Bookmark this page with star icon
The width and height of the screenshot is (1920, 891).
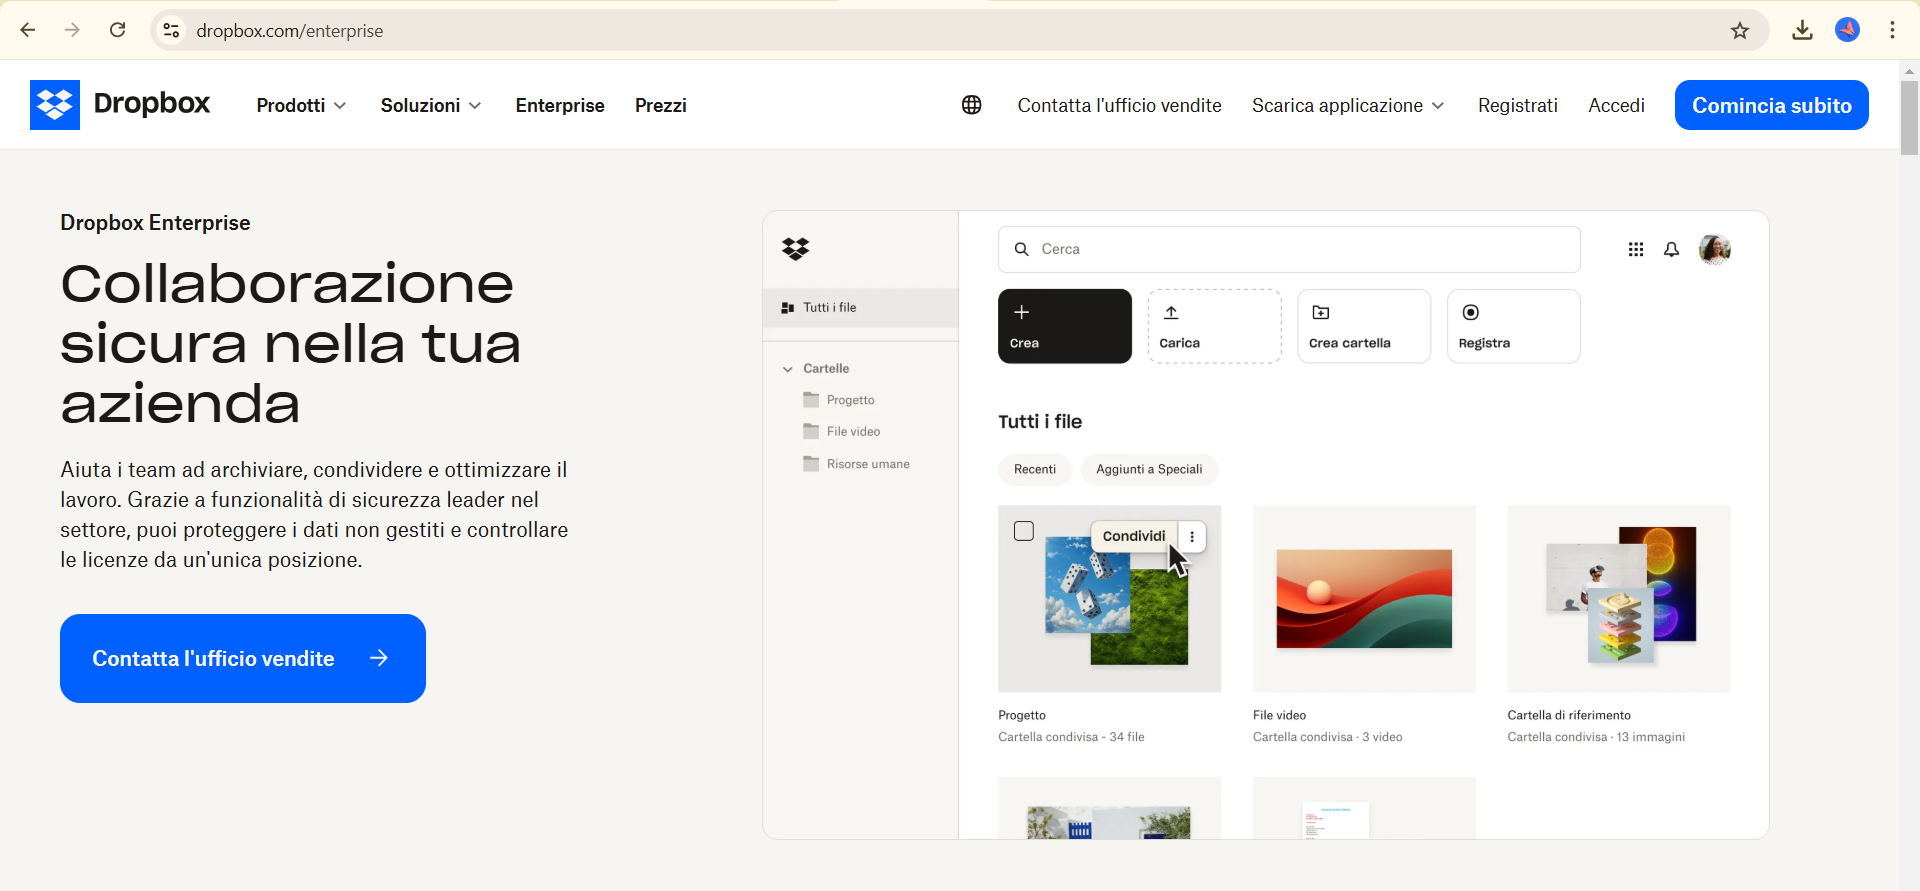pos(1740,31)
